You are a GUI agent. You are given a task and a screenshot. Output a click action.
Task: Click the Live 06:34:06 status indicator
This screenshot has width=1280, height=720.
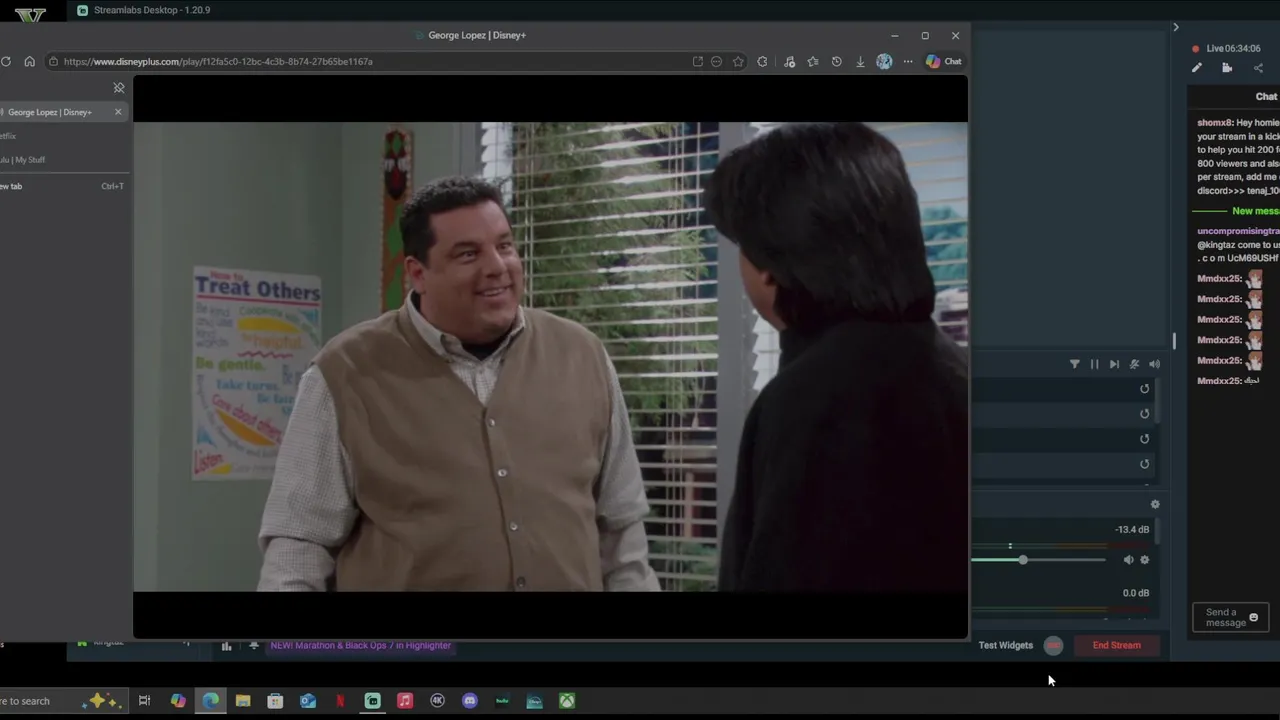coord(1226,48)
